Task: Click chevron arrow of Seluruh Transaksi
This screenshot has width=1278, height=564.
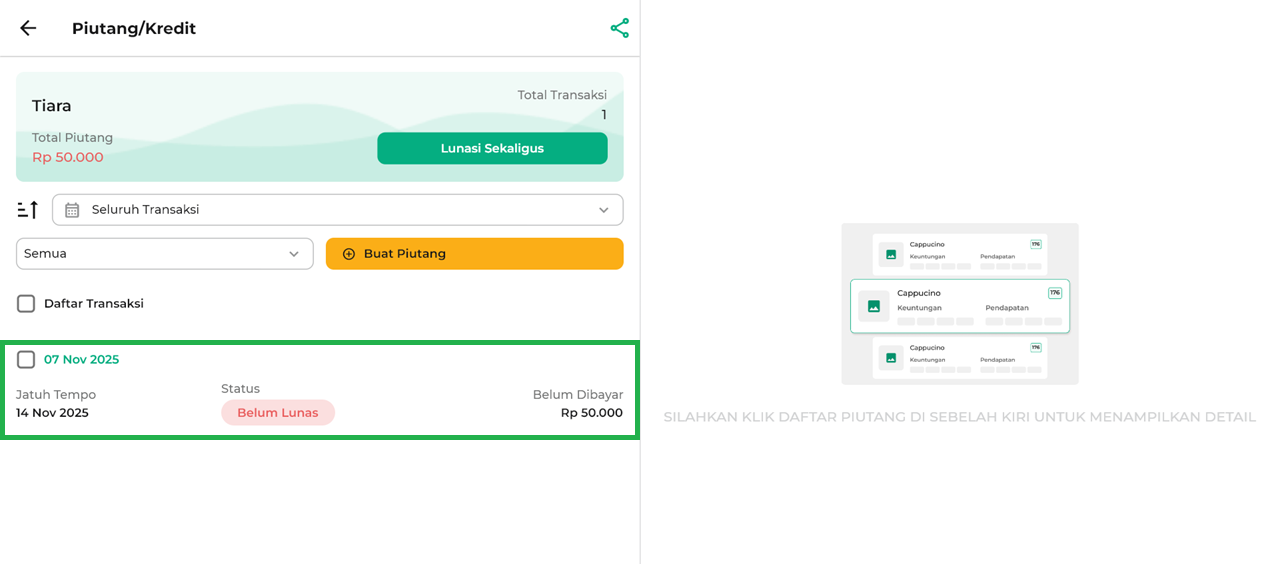Action: pyautogui.click(x=603, y=210)
